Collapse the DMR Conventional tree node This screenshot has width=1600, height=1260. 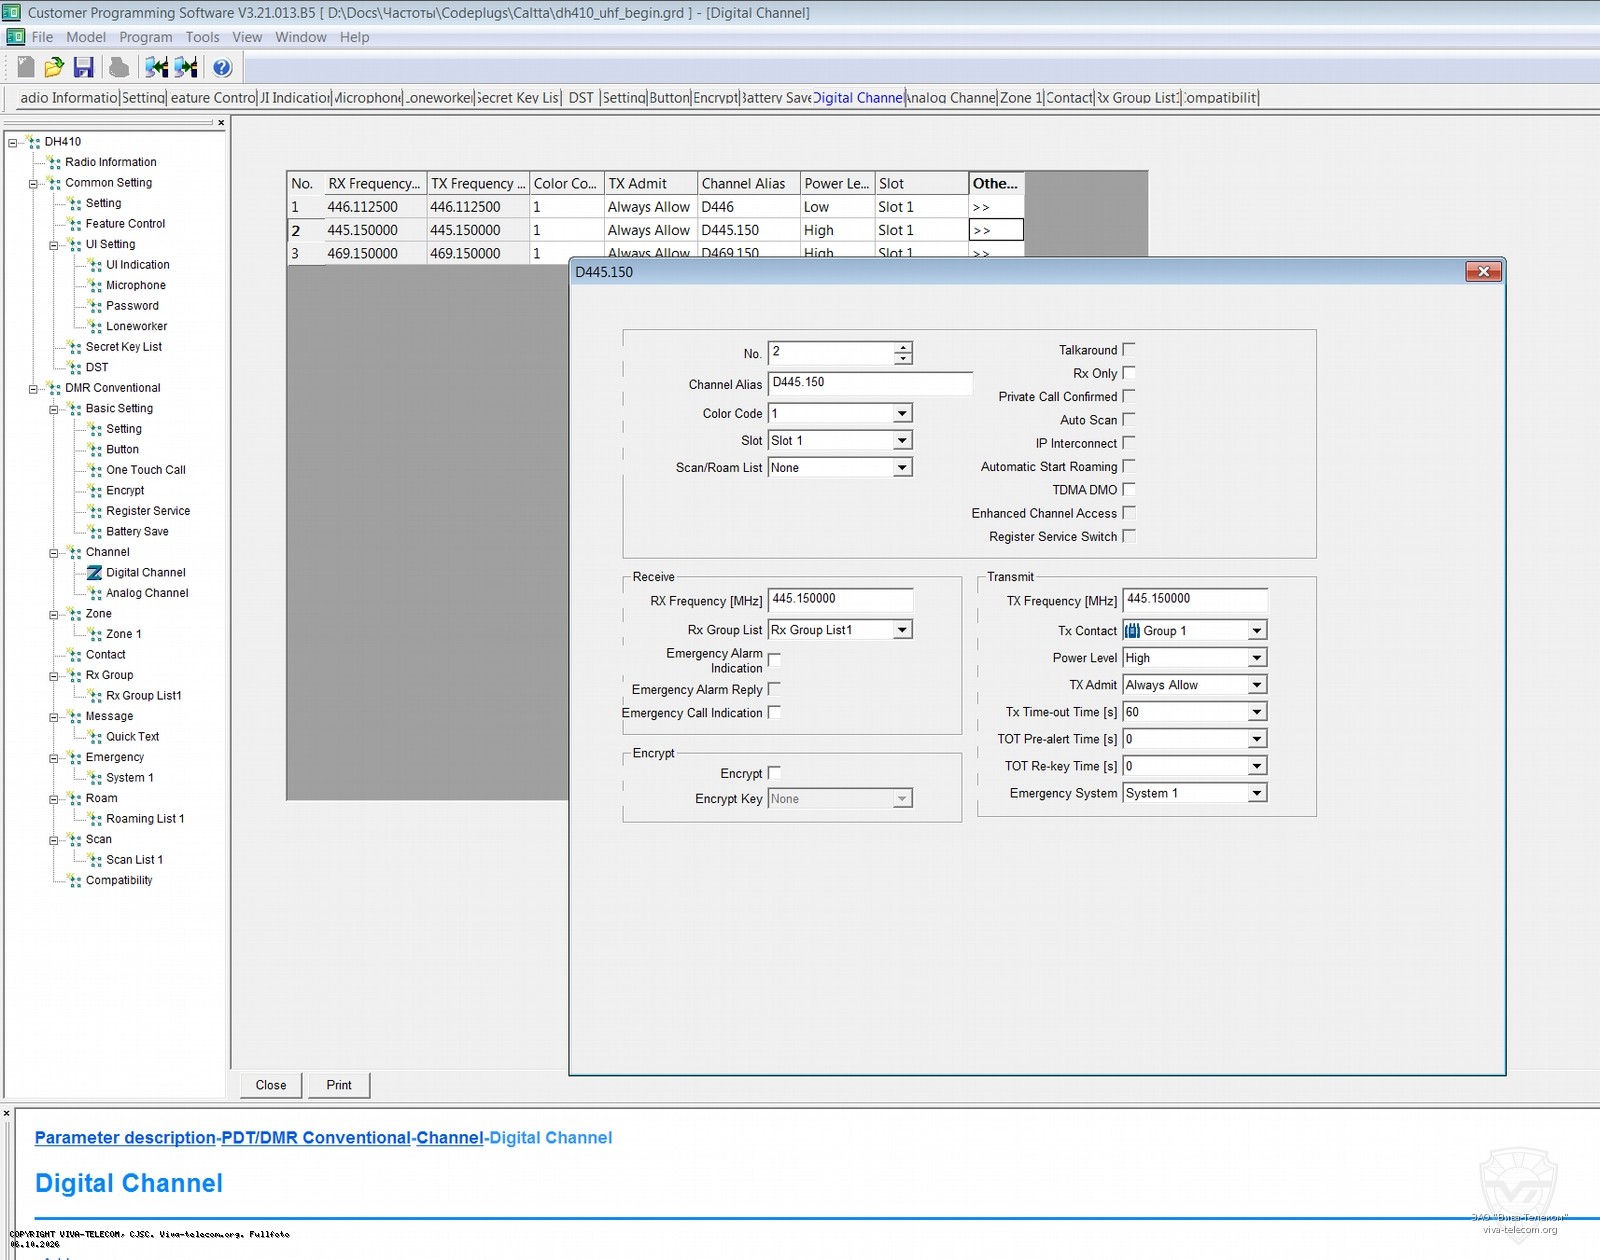tap(34, 389)
